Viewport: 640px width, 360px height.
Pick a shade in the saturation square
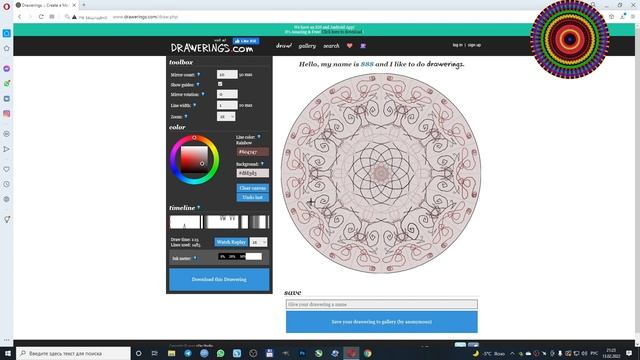pos(194,160)
